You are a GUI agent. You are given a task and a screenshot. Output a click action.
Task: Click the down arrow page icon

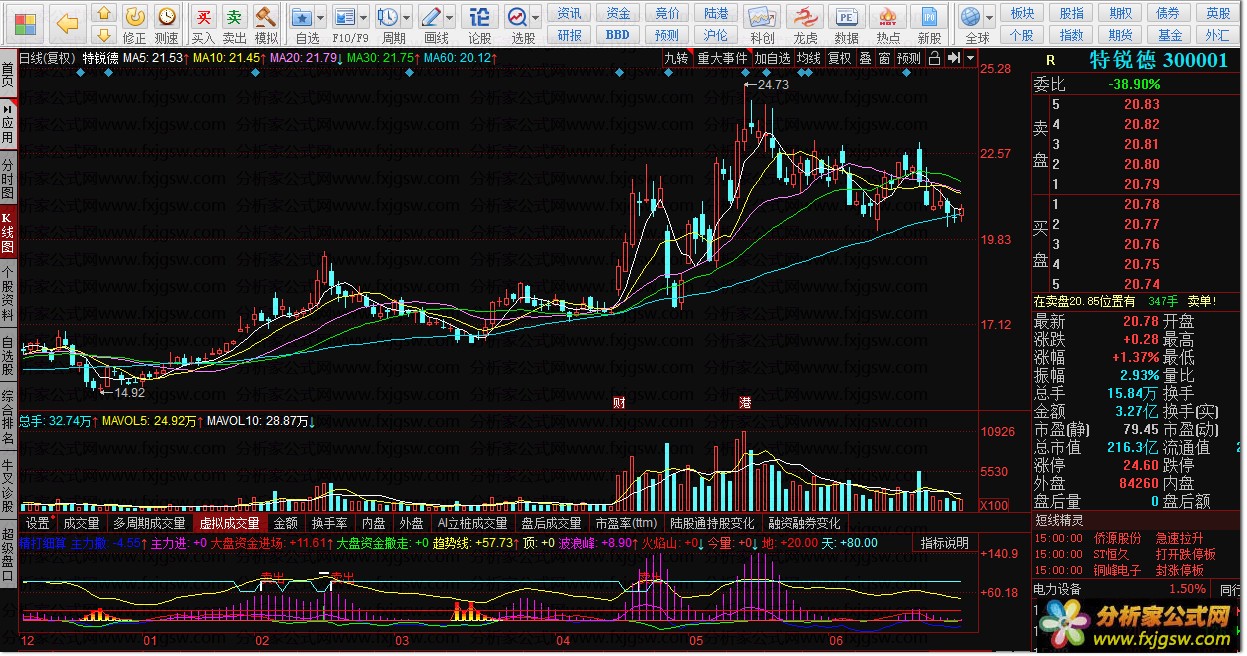point(103,36)
